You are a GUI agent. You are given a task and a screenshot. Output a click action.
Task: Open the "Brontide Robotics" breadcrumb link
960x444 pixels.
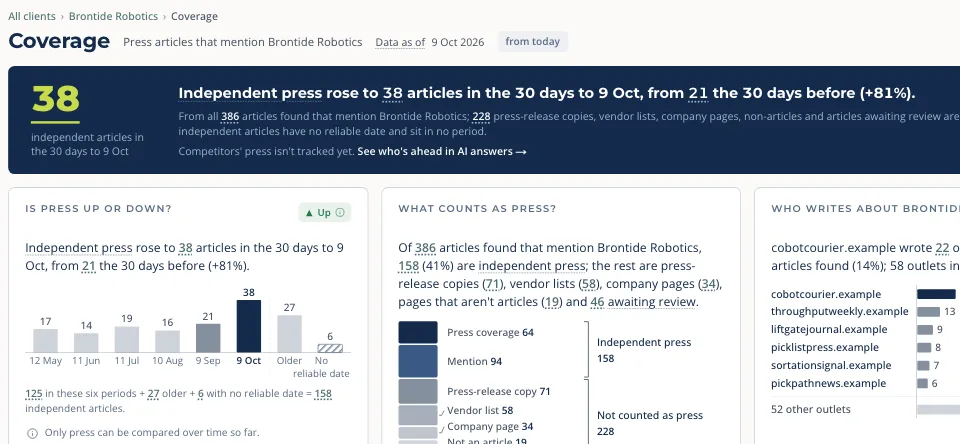[113, 17]
